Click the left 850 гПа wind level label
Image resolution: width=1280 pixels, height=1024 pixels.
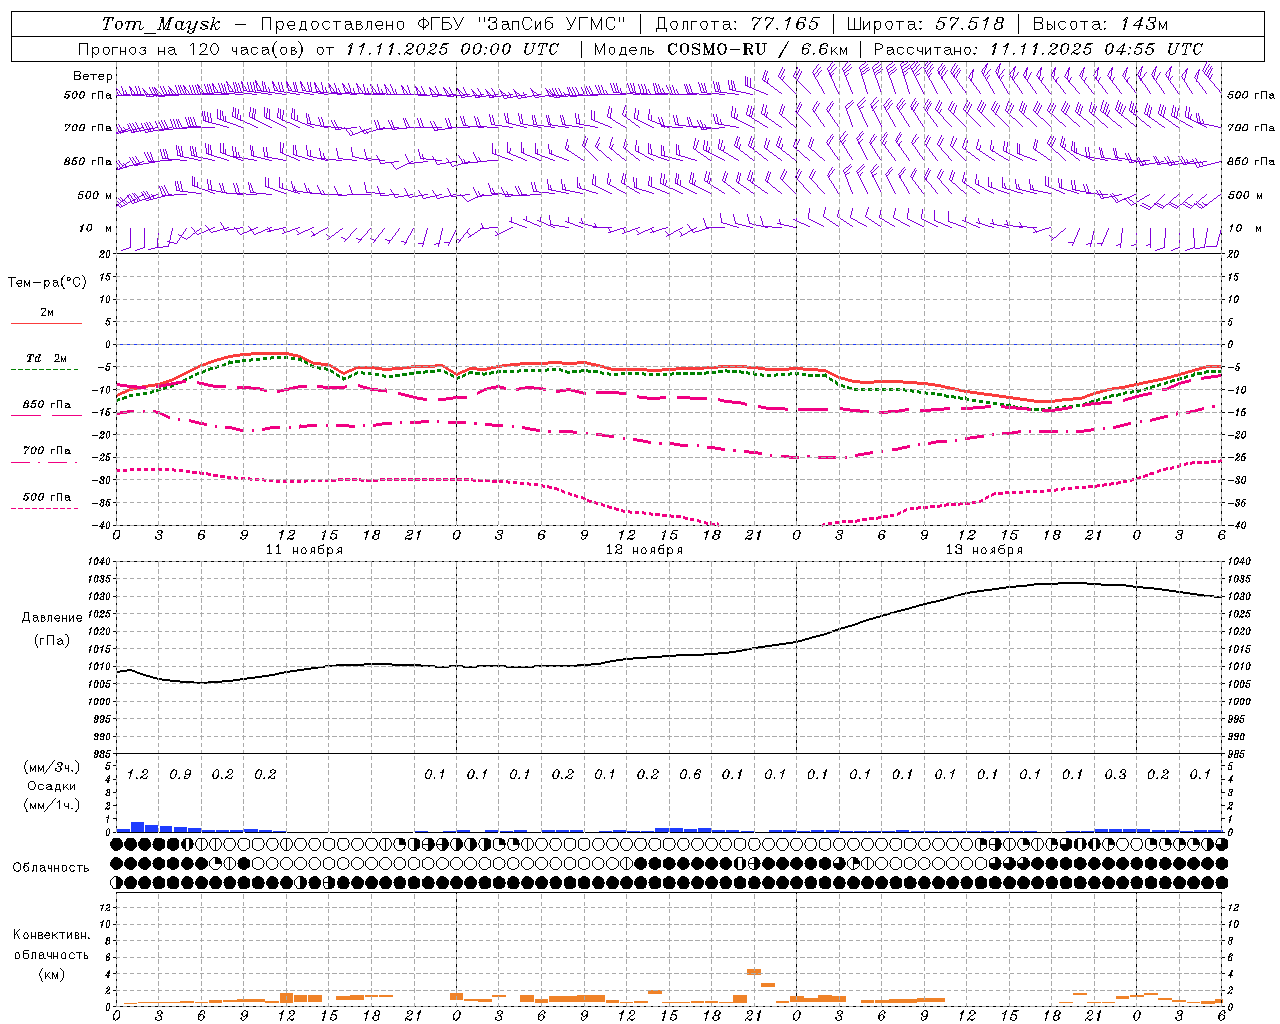[88, 161]
